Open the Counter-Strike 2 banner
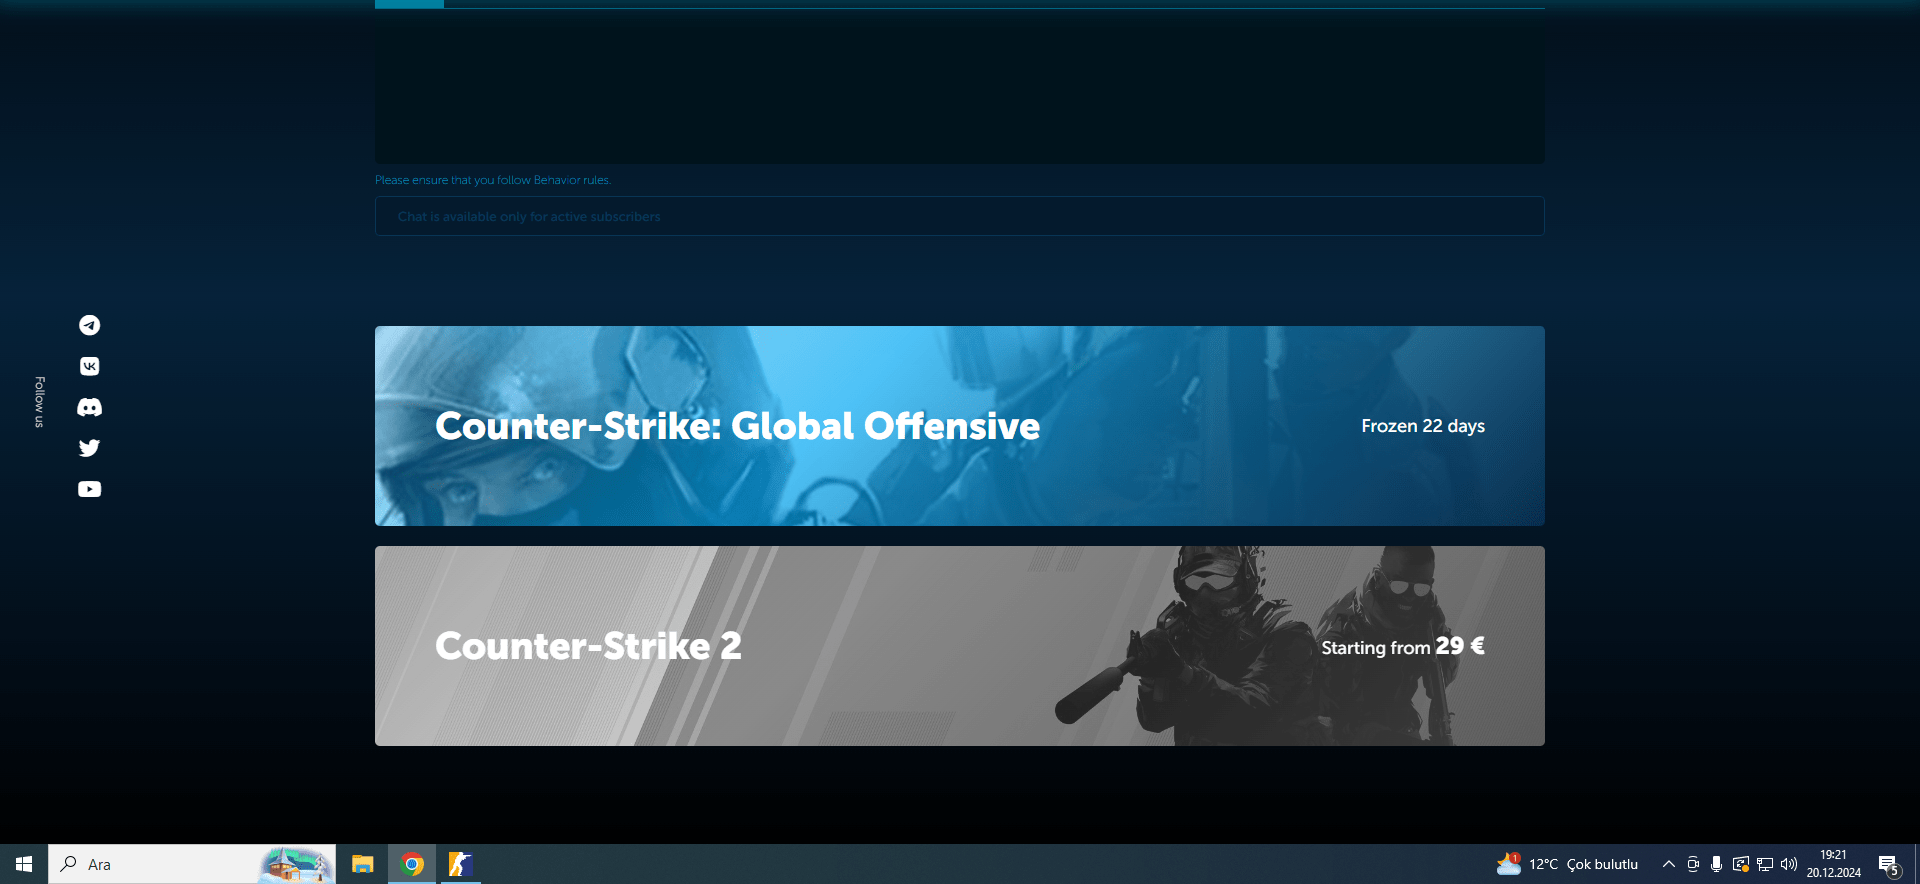 click(x=960, y=646)
